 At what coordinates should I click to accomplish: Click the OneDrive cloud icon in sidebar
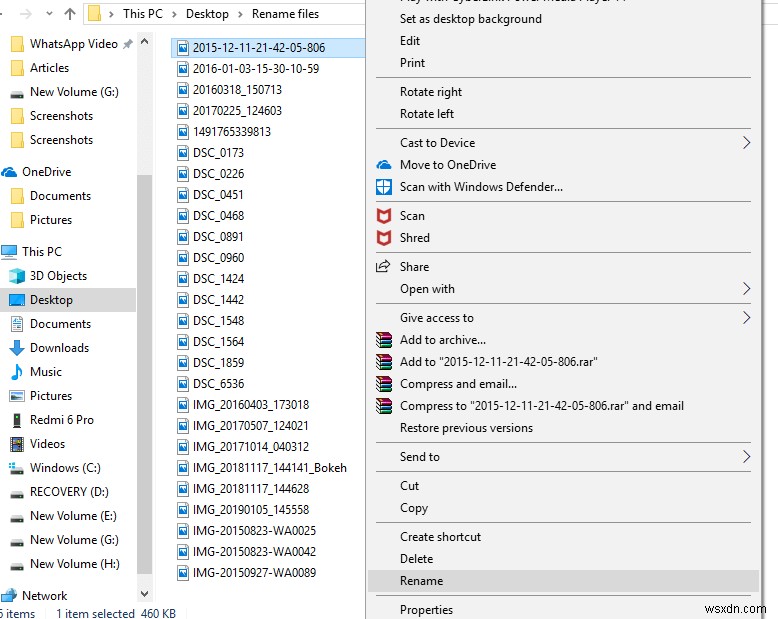click(x=9, y=172)
